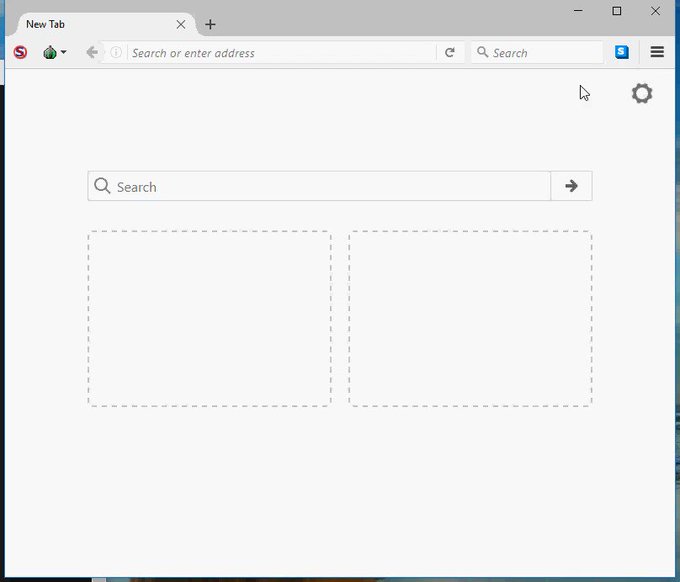This screenshot has width=680, height=582.
Task: Open a new tab with plus button
Action: (x=210, y=25)
